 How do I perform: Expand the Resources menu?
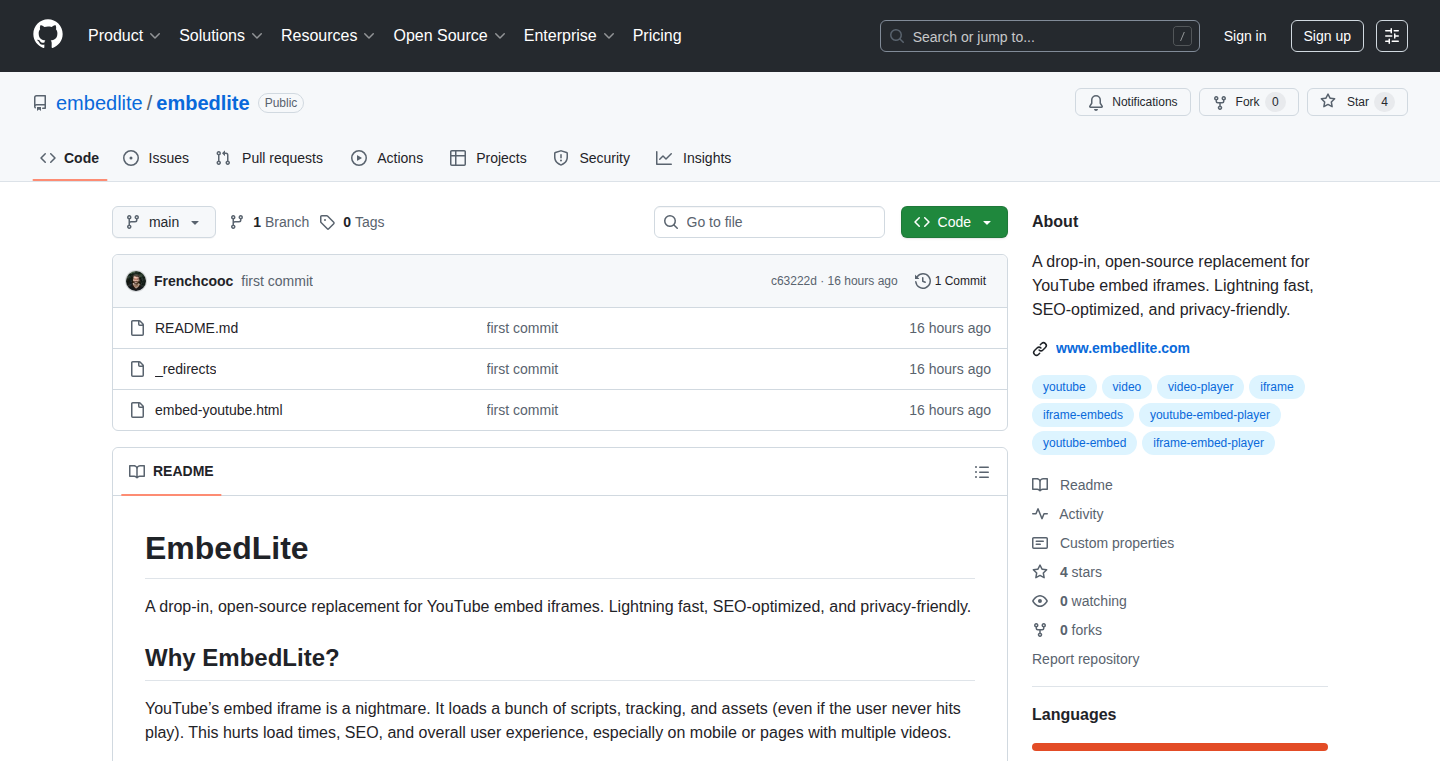pos(328,36)
